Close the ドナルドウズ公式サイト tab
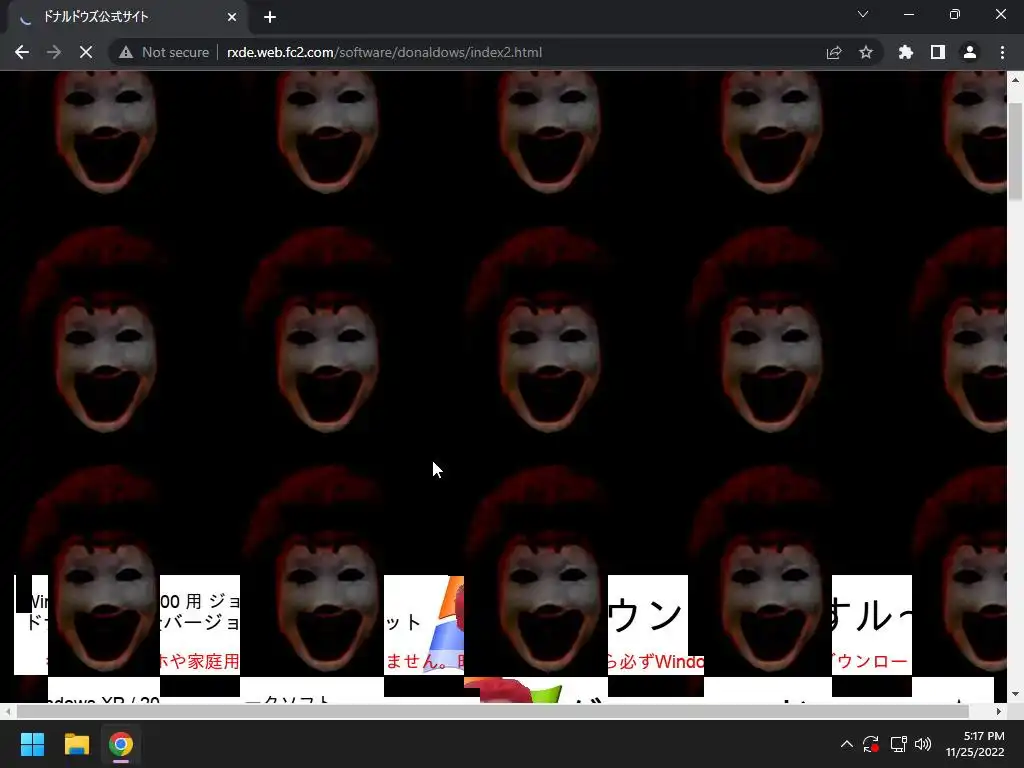The height and width of the screenshot is (768, 1024). (232, 17)
